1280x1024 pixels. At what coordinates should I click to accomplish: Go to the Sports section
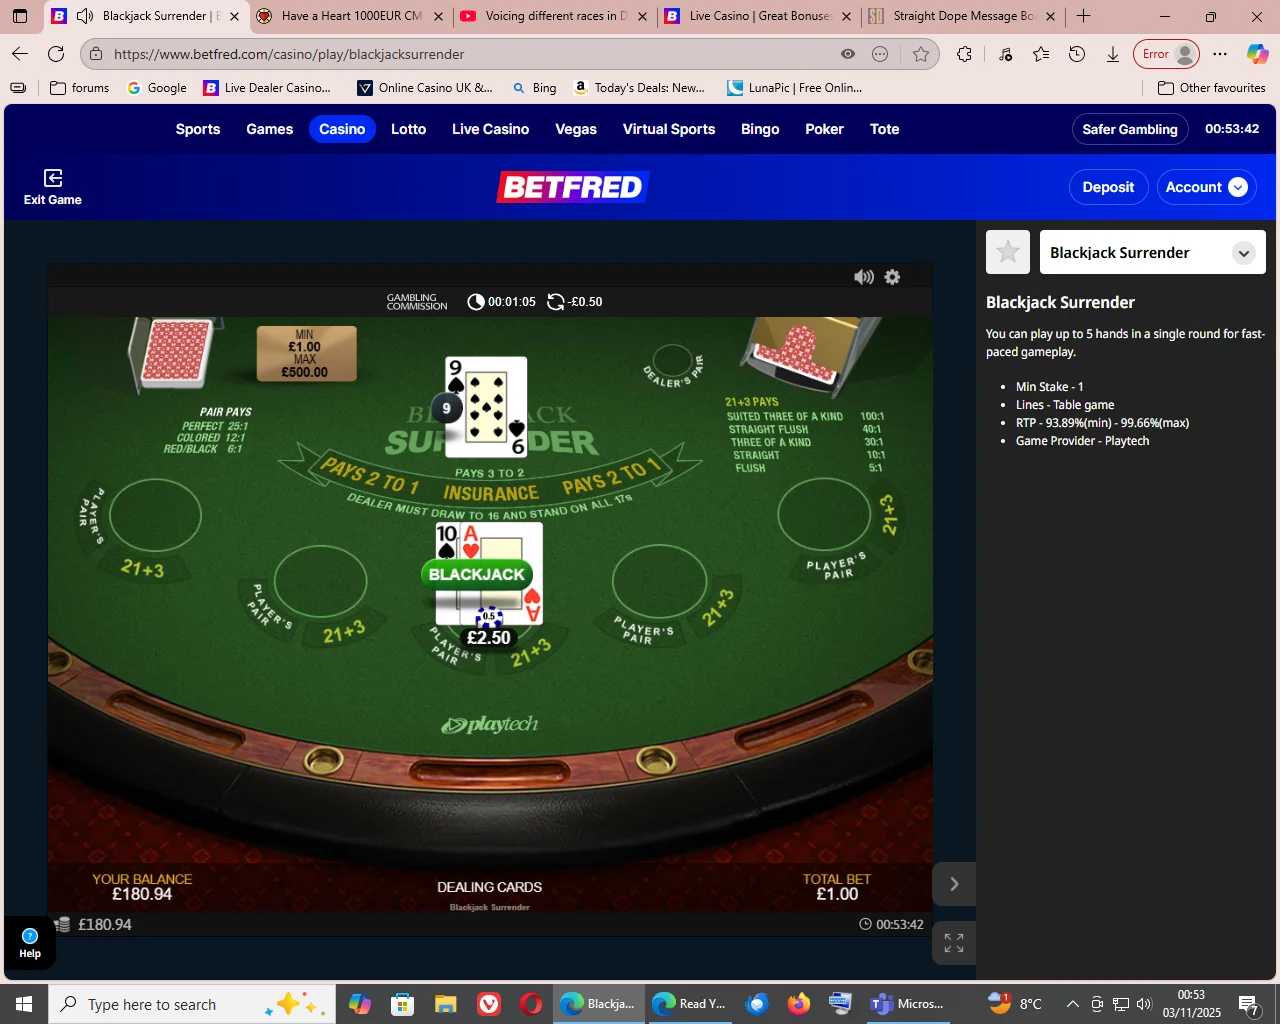tap(198, 129)
